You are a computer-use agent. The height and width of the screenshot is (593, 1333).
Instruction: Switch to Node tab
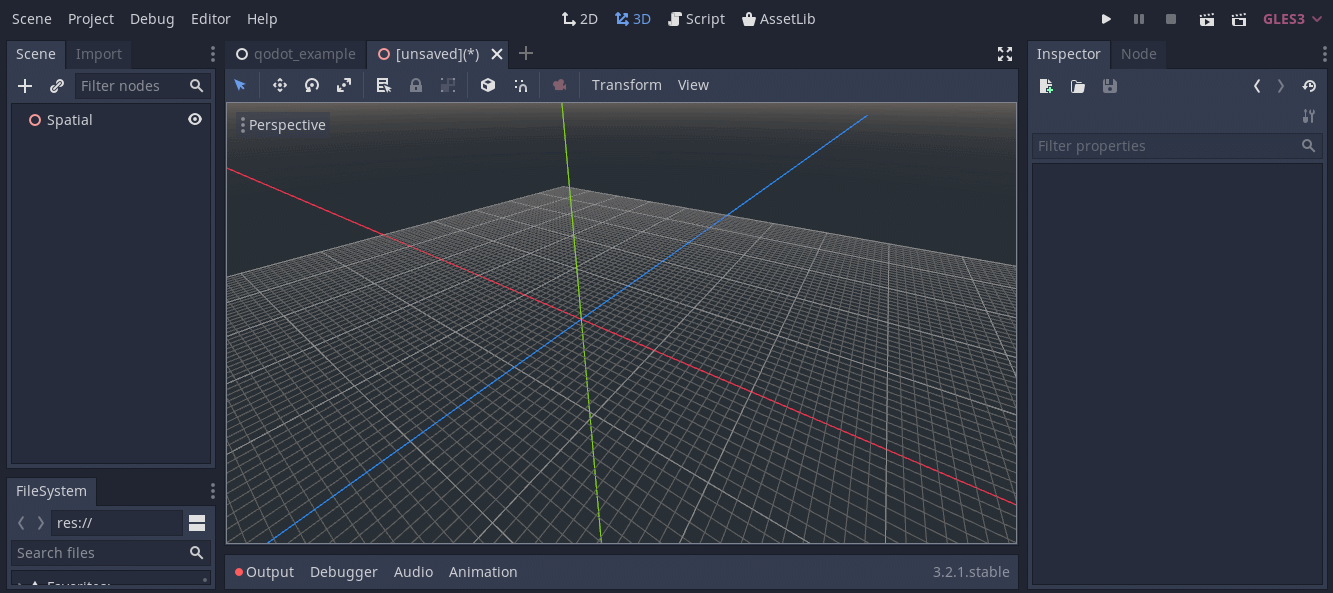pyautogui.click(x=1139, y=54)
